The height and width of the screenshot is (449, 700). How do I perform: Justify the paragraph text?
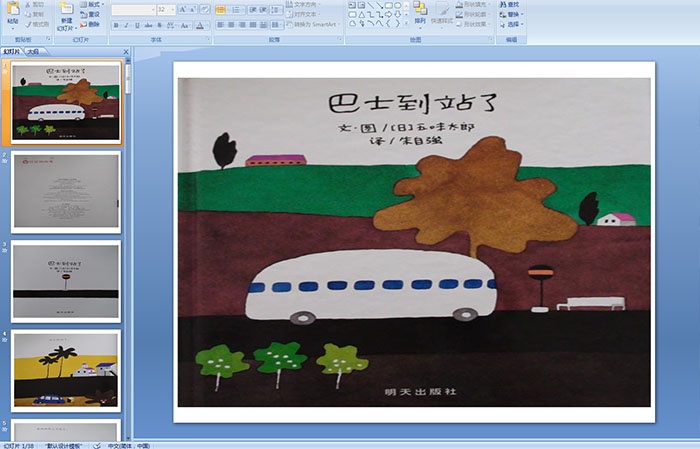point(253,25)
